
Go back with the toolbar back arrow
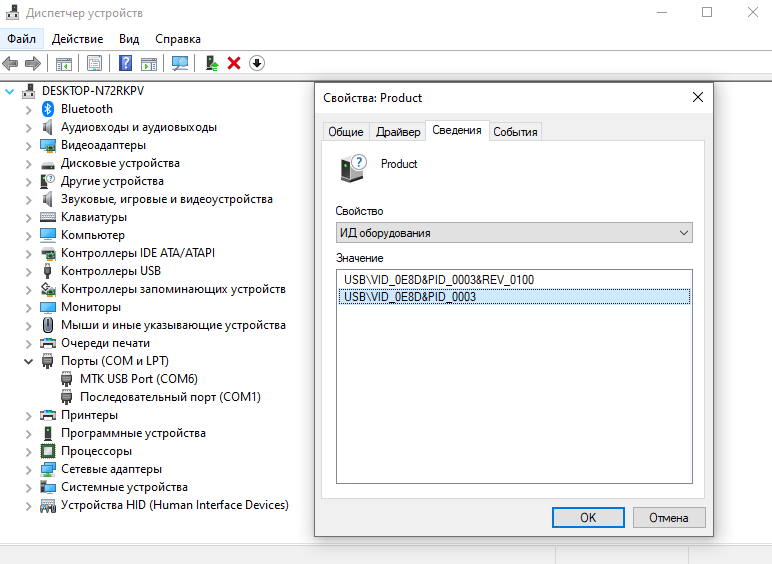10,63
